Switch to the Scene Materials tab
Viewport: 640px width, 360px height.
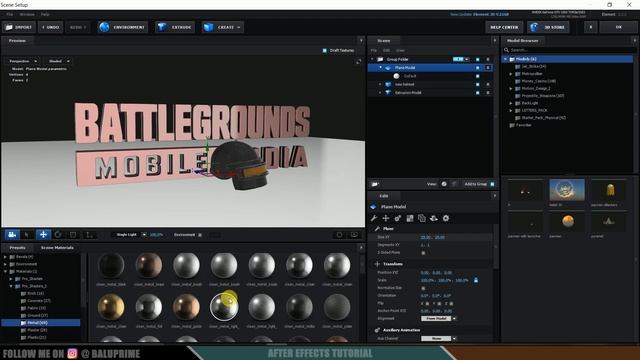click(x=57, y=248)
